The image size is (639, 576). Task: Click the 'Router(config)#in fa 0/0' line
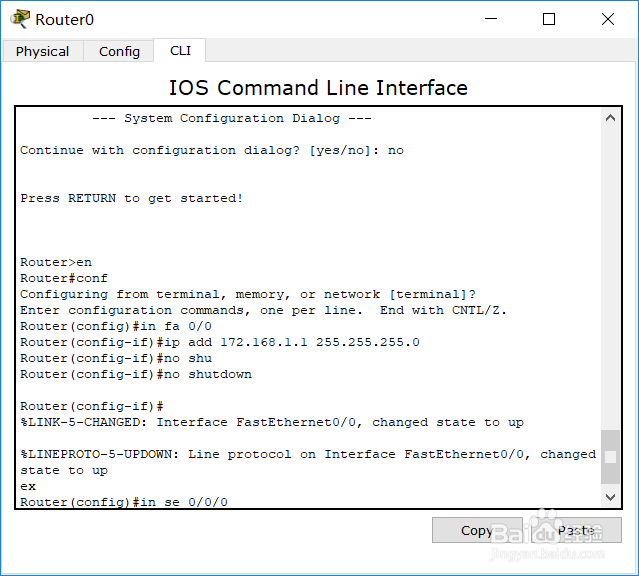coord(116,327)
